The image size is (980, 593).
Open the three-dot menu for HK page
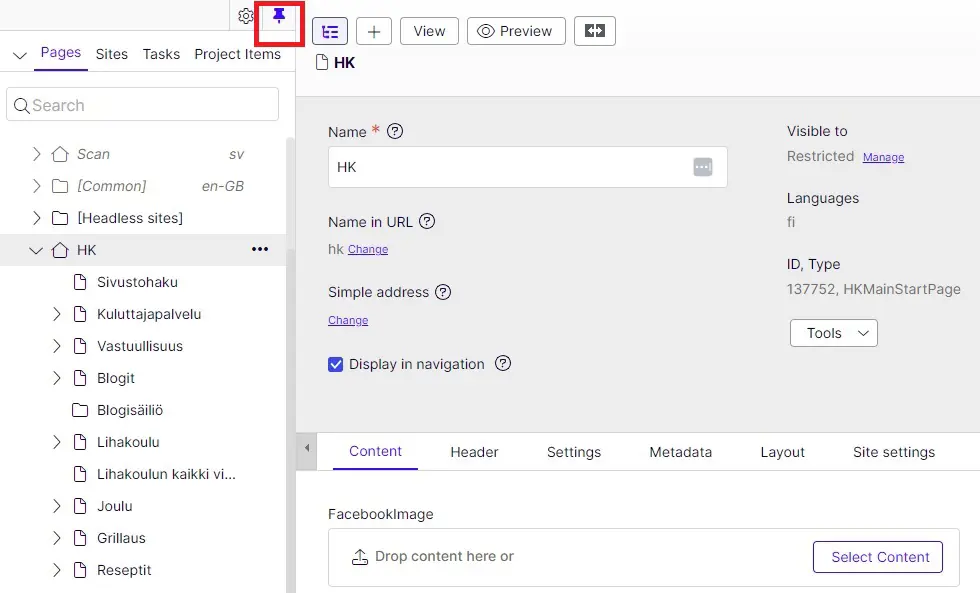pos(260,250)
